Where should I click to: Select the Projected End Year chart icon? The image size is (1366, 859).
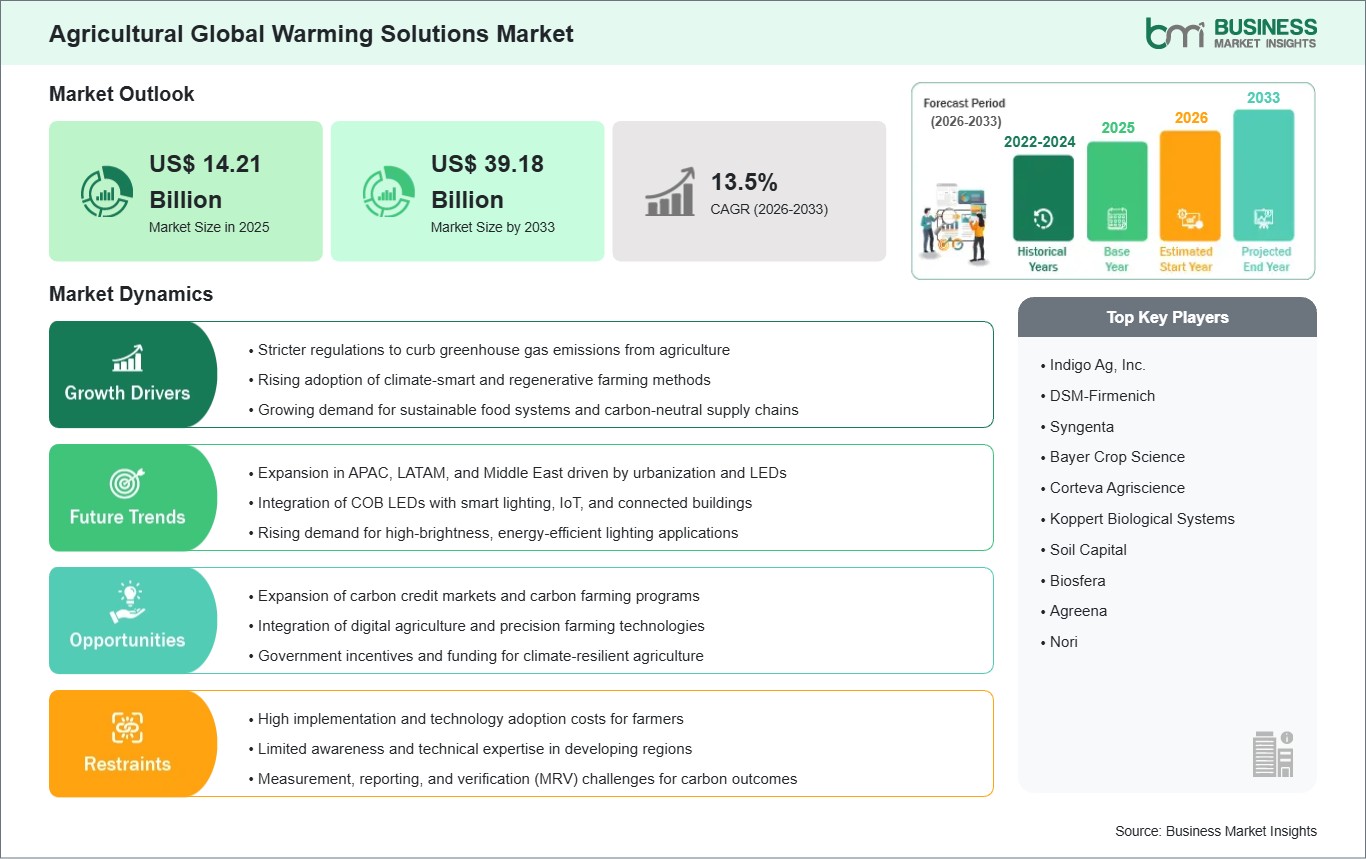click(x=1263, y=221)
